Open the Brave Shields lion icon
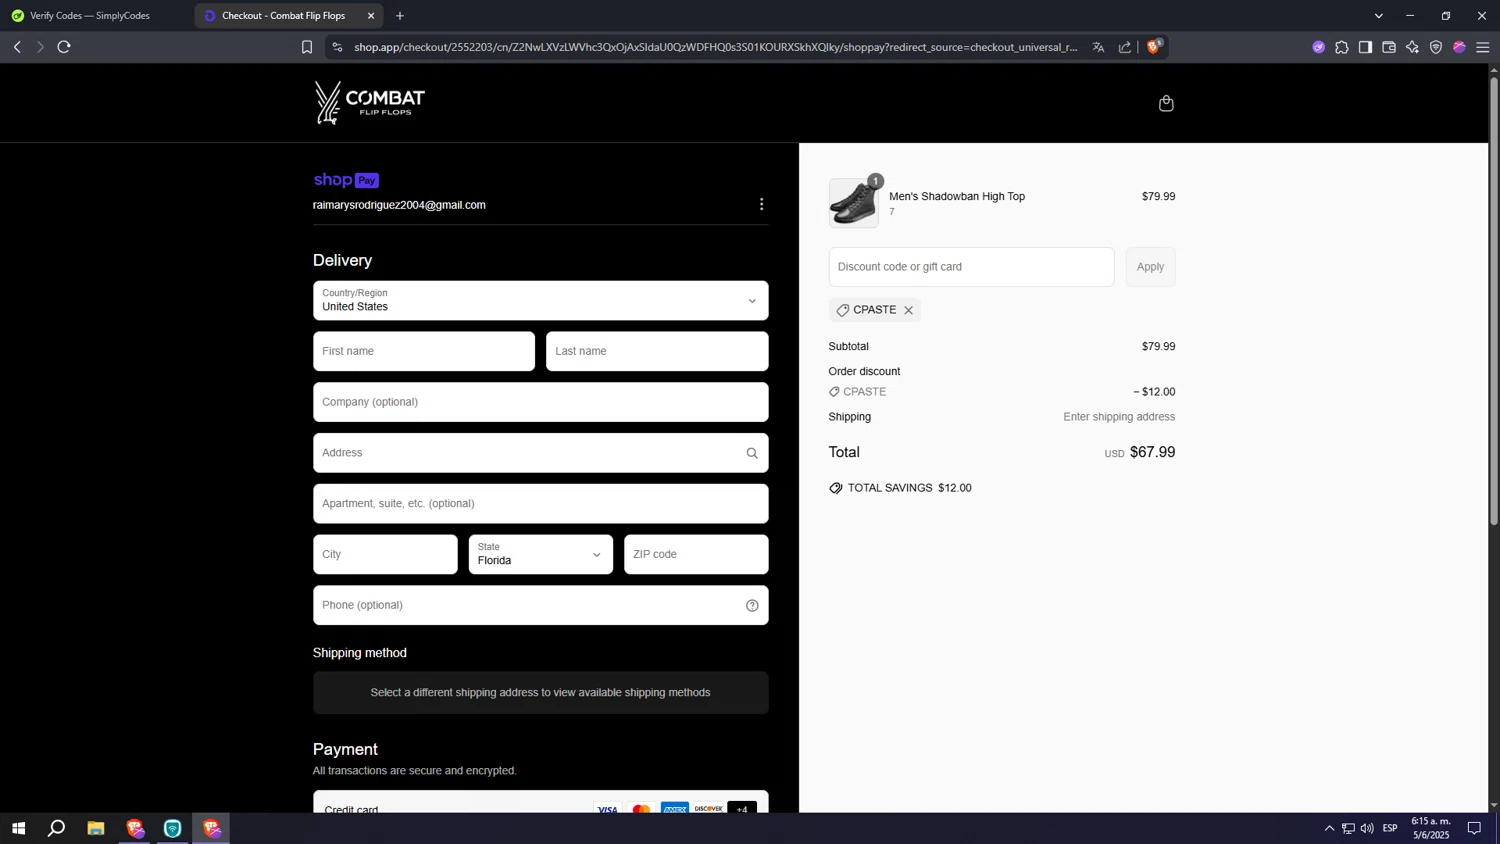Screen dimensions: 1500x844 point(1153,47)
